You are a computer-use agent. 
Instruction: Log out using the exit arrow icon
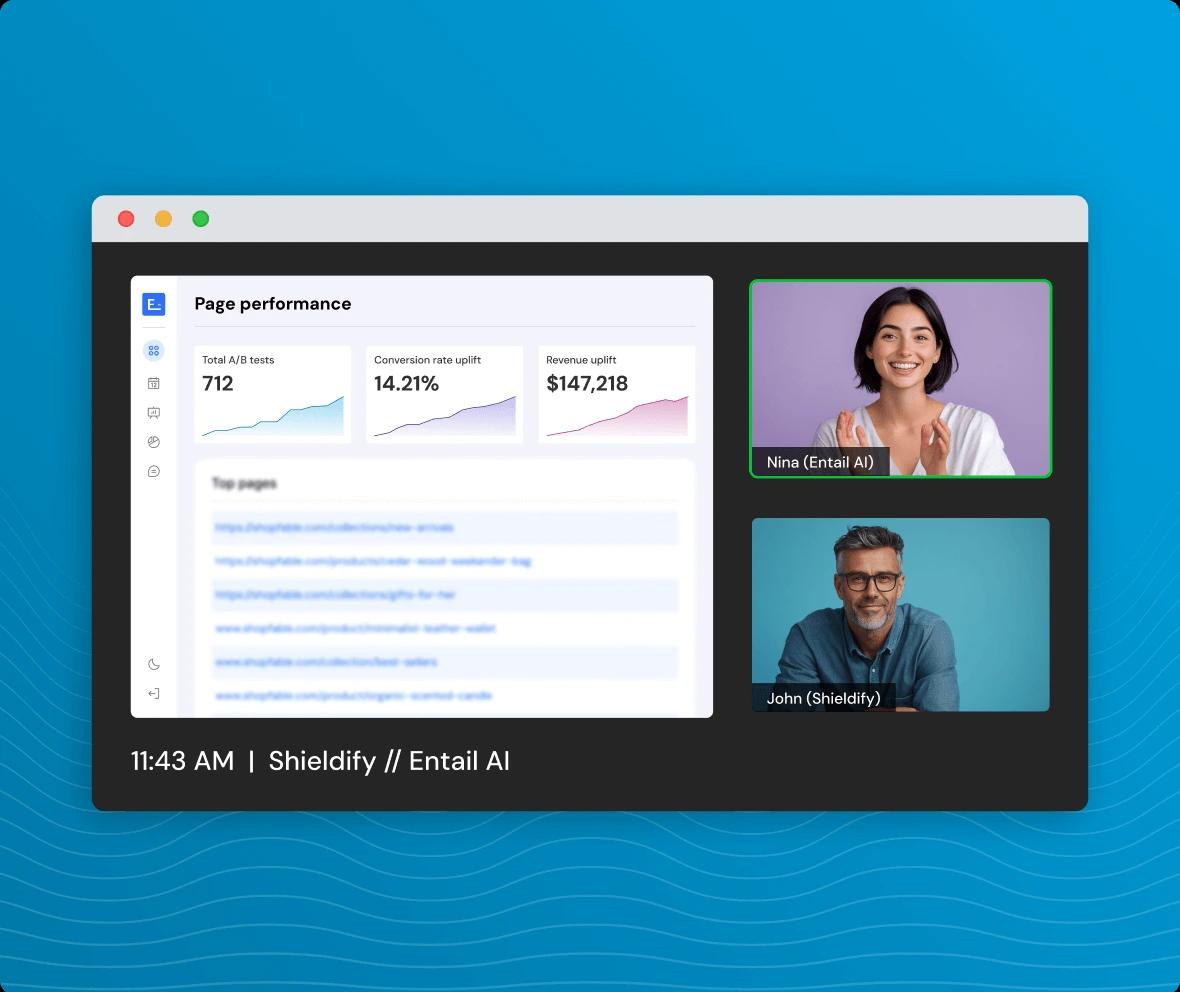tap(153, 693)
